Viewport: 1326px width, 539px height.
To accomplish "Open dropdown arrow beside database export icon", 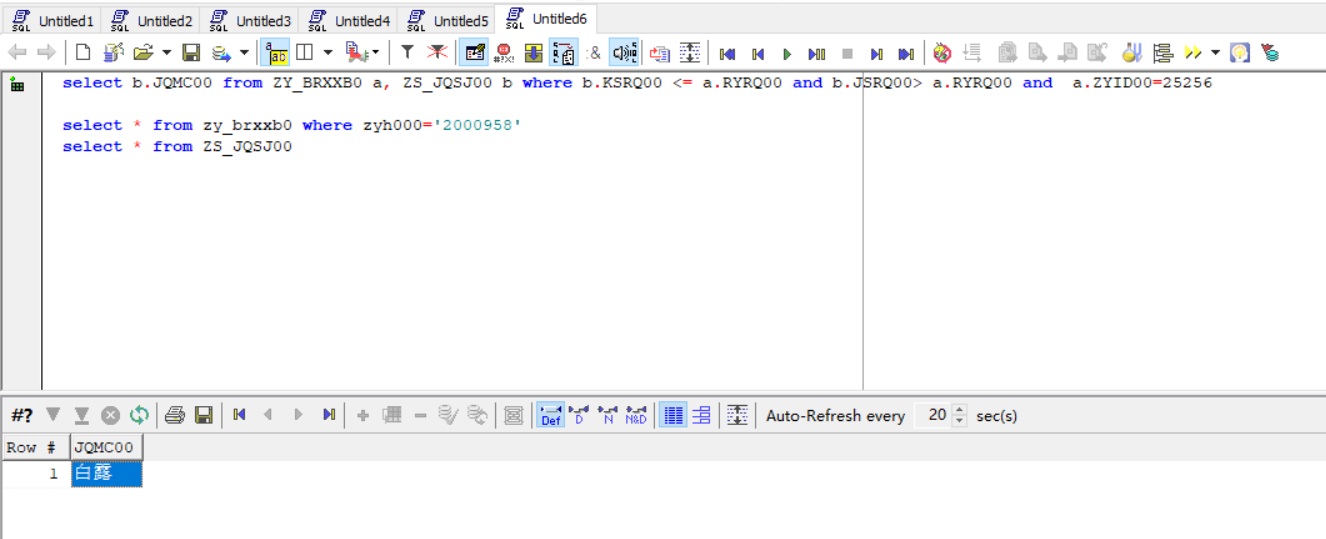I will pos(243,53).
